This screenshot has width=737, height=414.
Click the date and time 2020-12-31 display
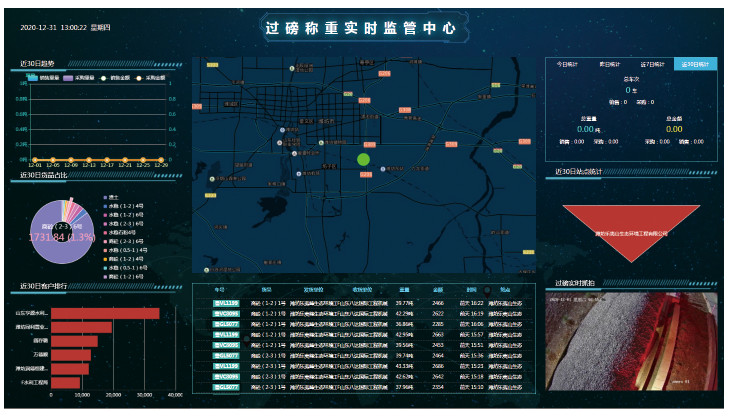(x=65, y=28)
